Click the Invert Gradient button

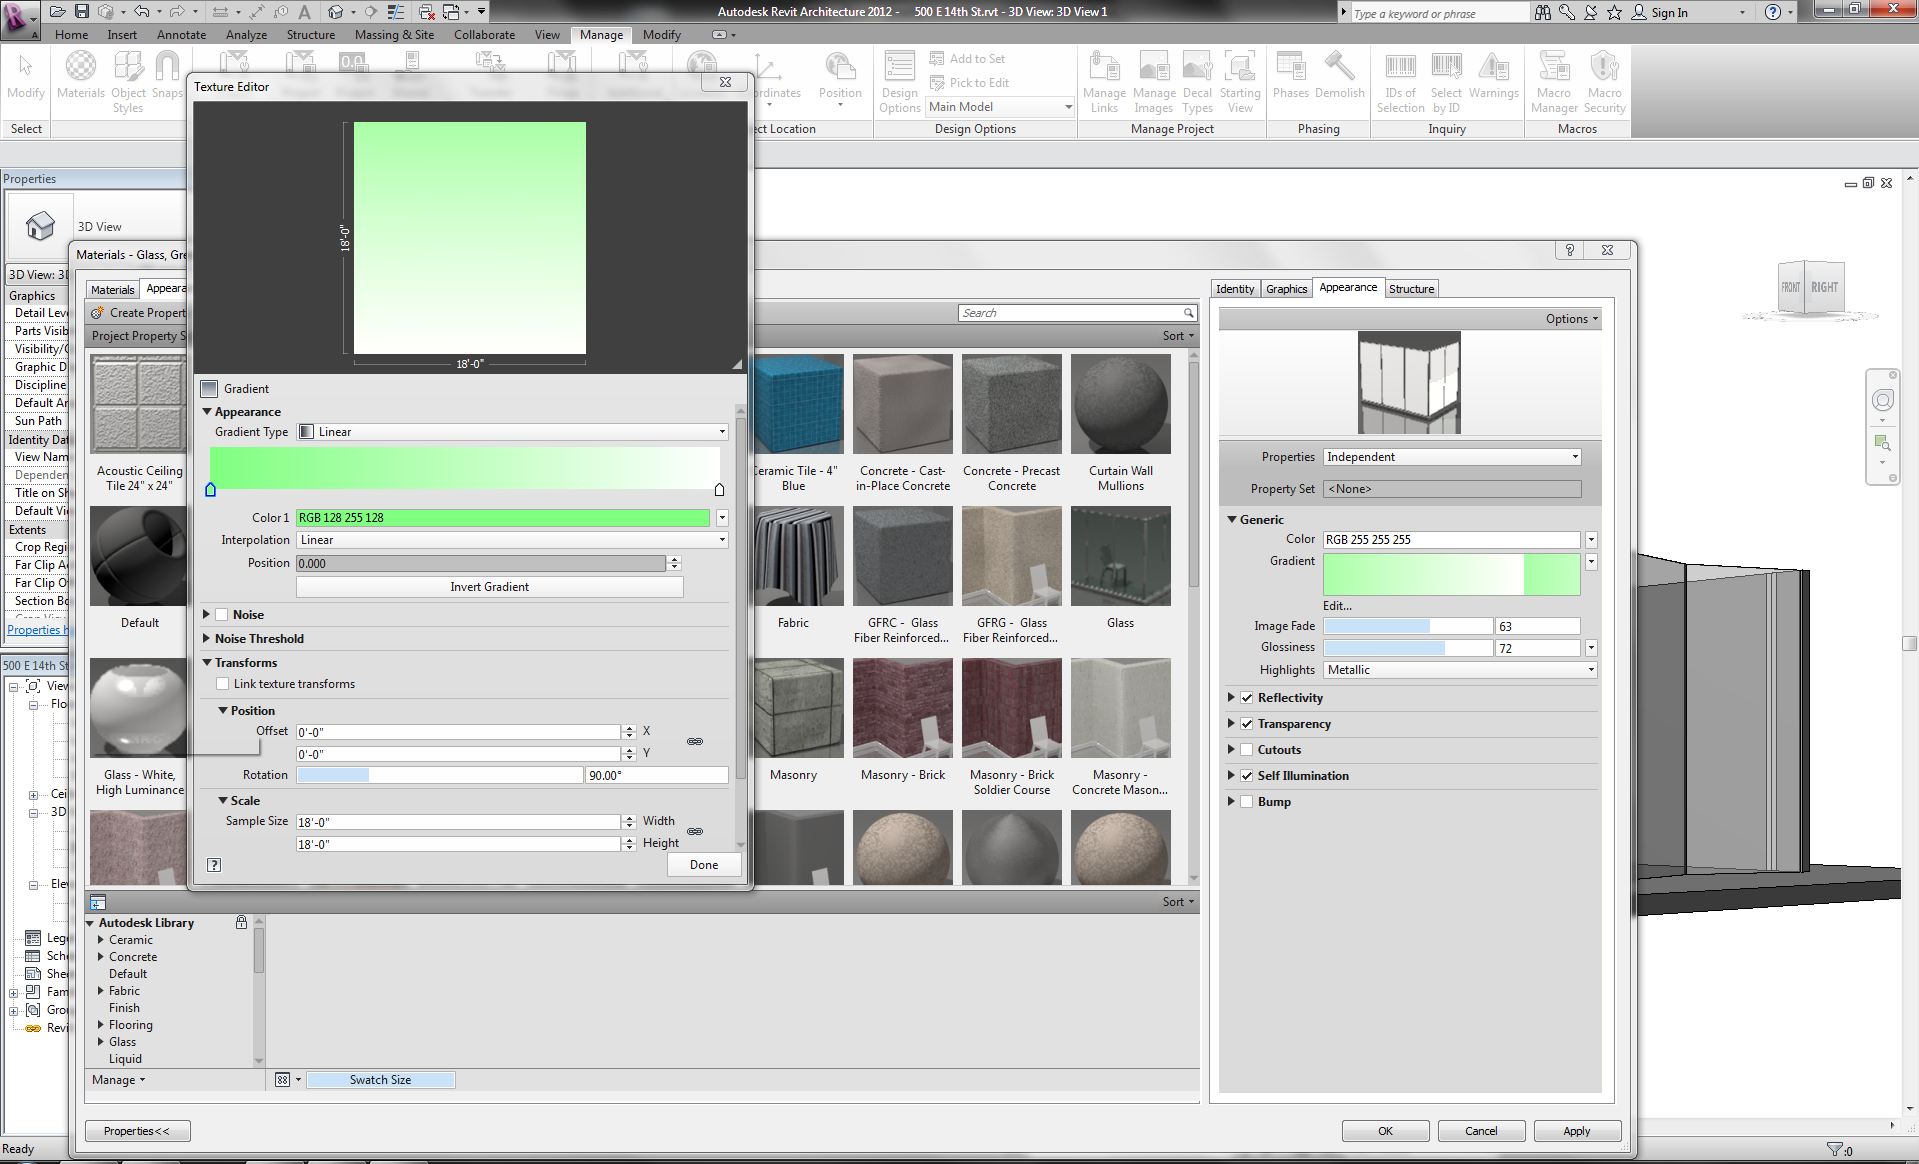tap(489, 587)
